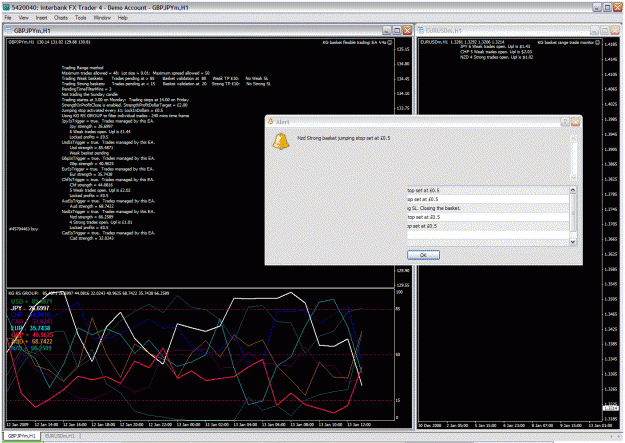Click the small bell icon in the Alert title bar
This screenshot has width=625, height=443.
(x=271, y=122)
